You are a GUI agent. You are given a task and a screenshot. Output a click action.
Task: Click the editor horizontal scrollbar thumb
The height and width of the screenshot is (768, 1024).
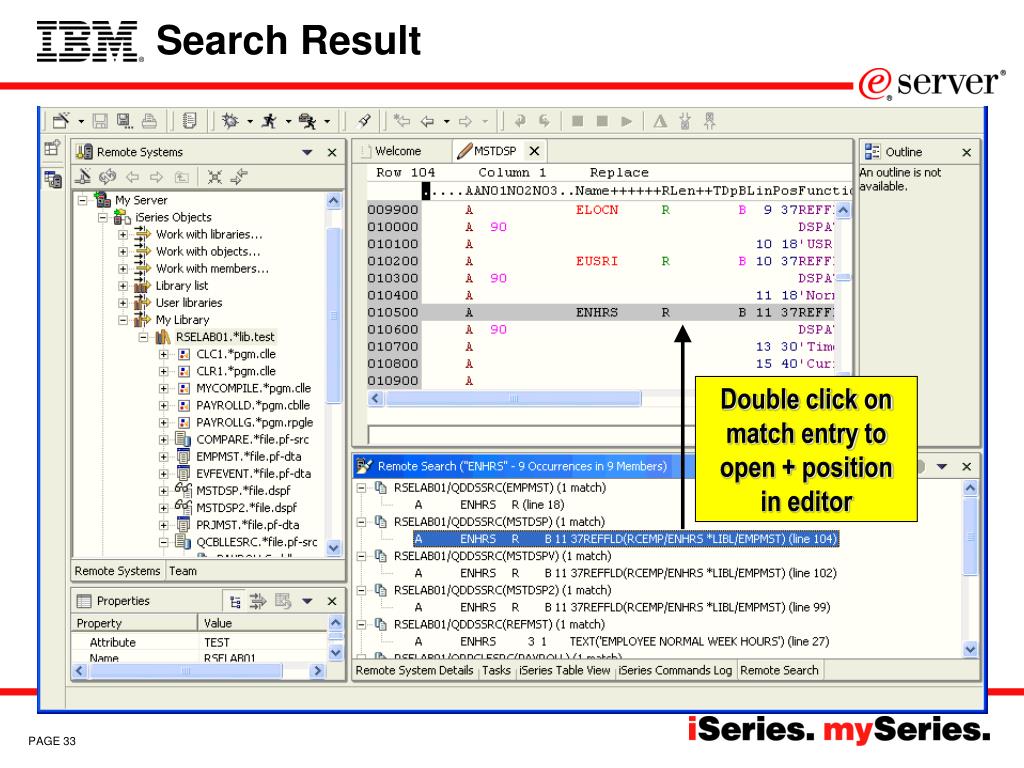[513, 398]
